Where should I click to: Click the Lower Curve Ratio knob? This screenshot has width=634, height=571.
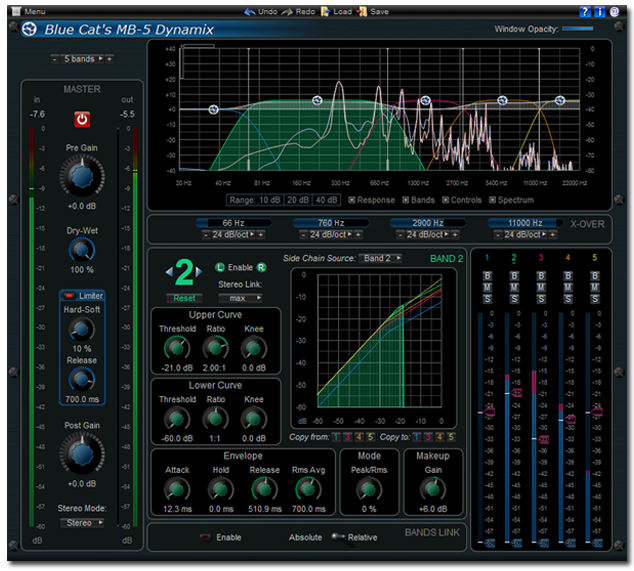(x=216, y=419)
